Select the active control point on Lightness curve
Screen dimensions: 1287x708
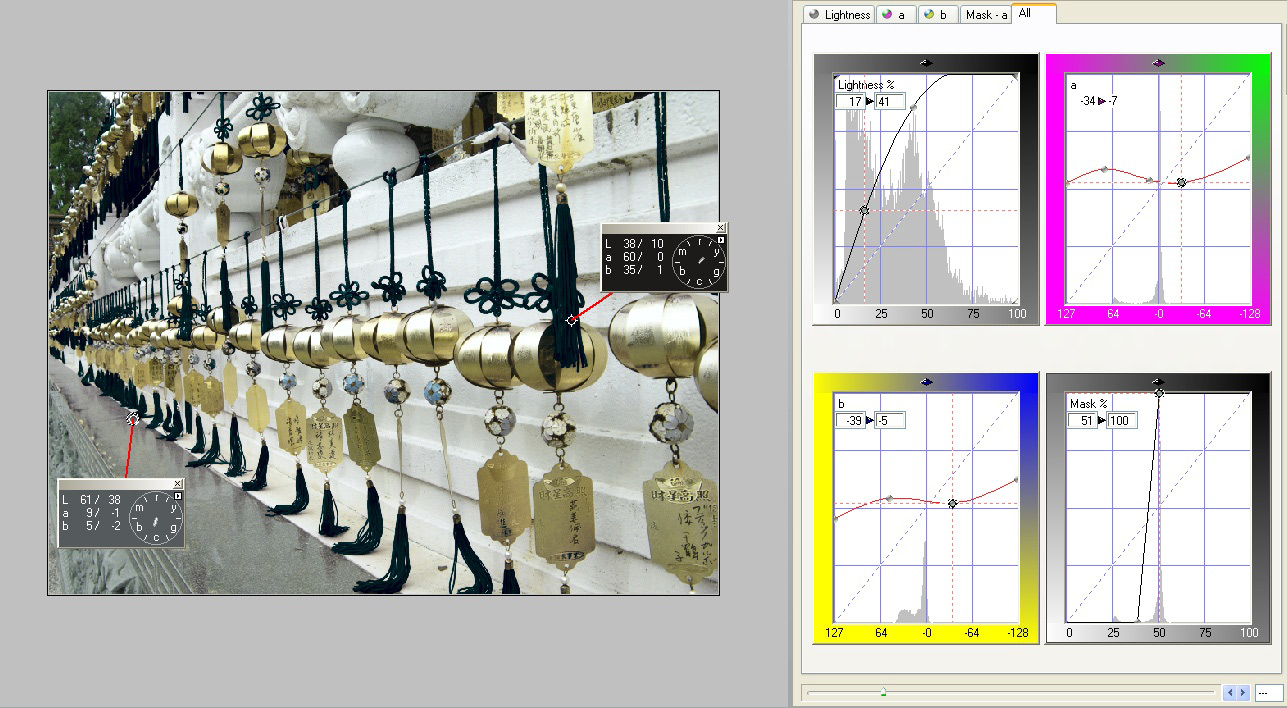click(864, 210)
